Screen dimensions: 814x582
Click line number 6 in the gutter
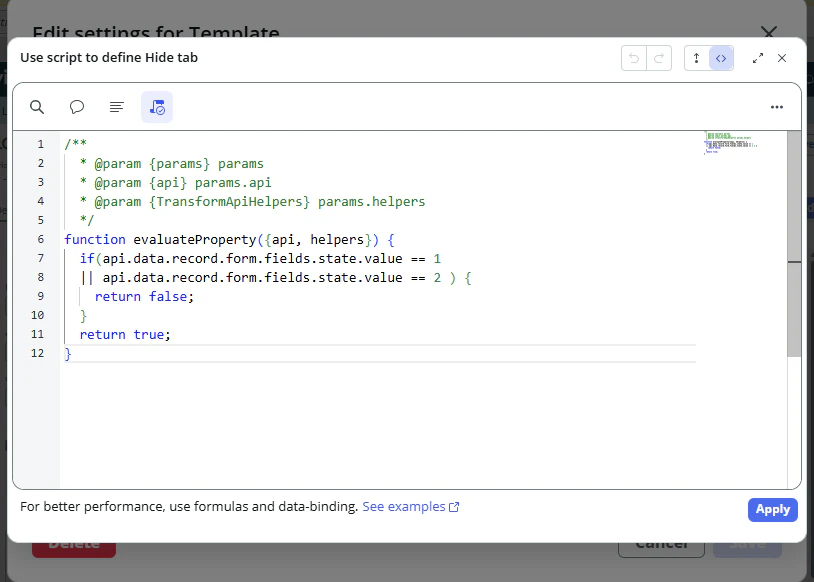click(40, 239)
